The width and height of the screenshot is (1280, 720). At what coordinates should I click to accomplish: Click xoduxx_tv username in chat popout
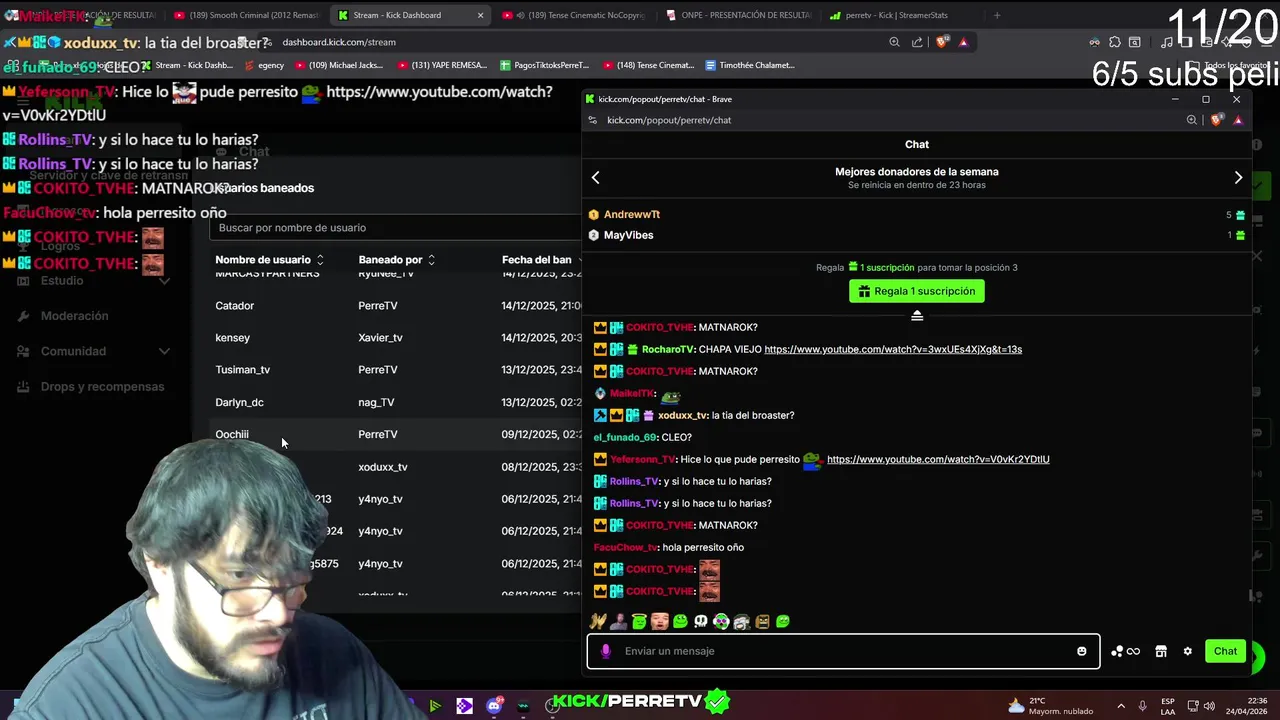[682, 415]
